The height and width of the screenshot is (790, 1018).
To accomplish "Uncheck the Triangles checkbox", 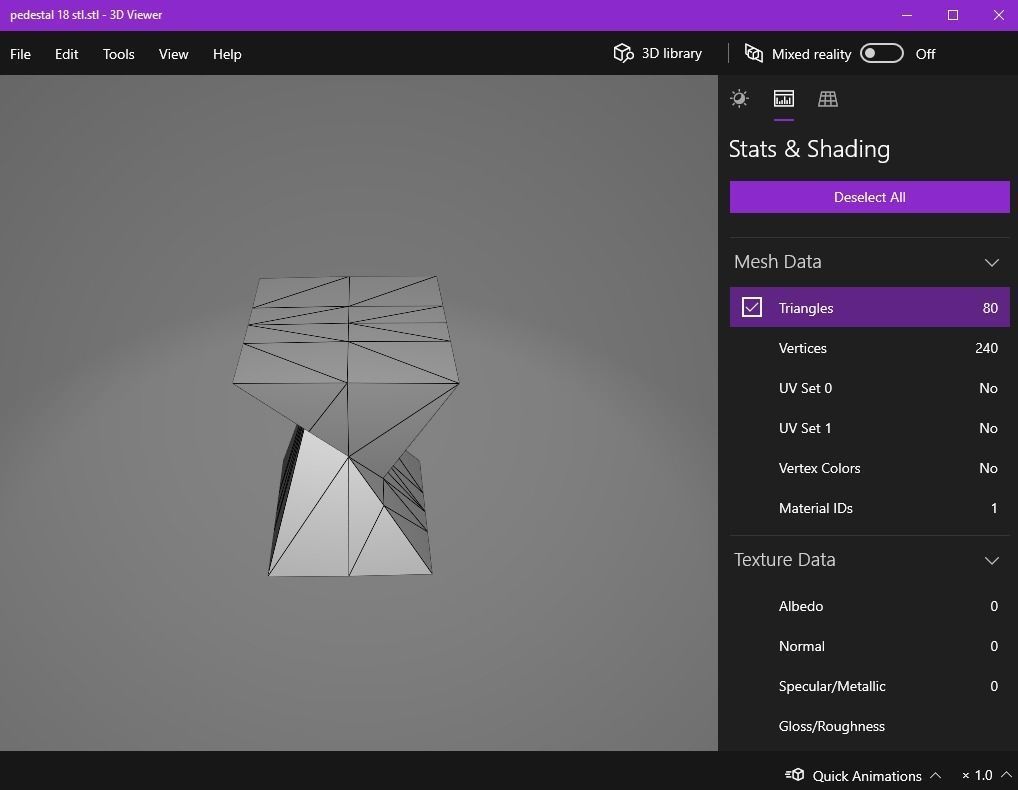I will [x=752, y=307].
